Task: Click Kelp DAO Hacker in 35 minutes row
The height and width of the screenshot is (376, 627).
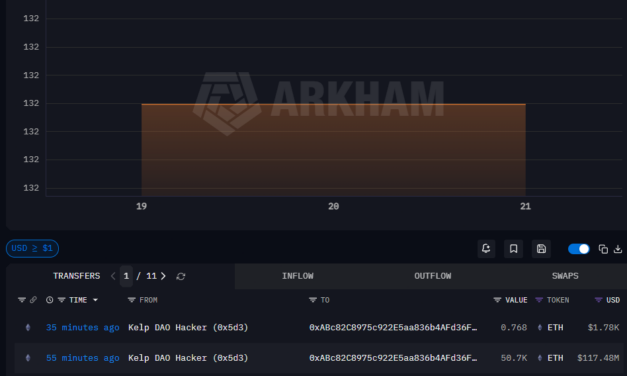Action: 188,328
